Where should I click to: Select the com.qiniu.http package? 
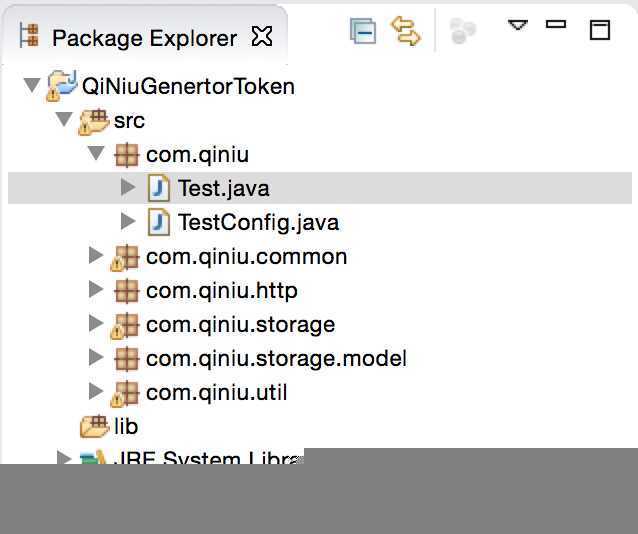pyautogui.click(x=222, y=291)
